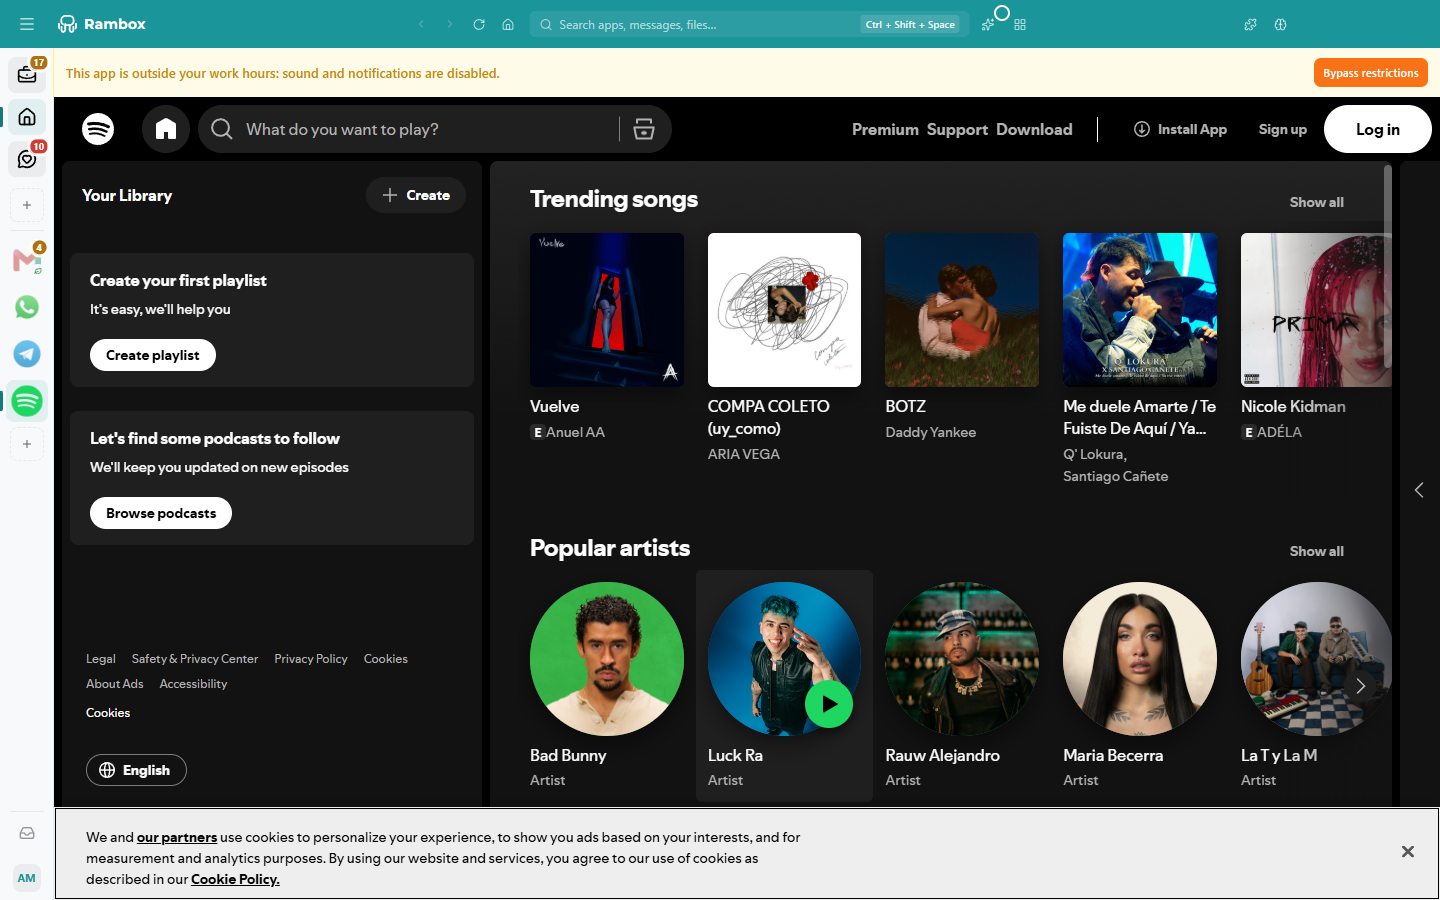Click the Sign up link
The image size is (1440, 900).
pyautogui.click(x=1283, y=129)
